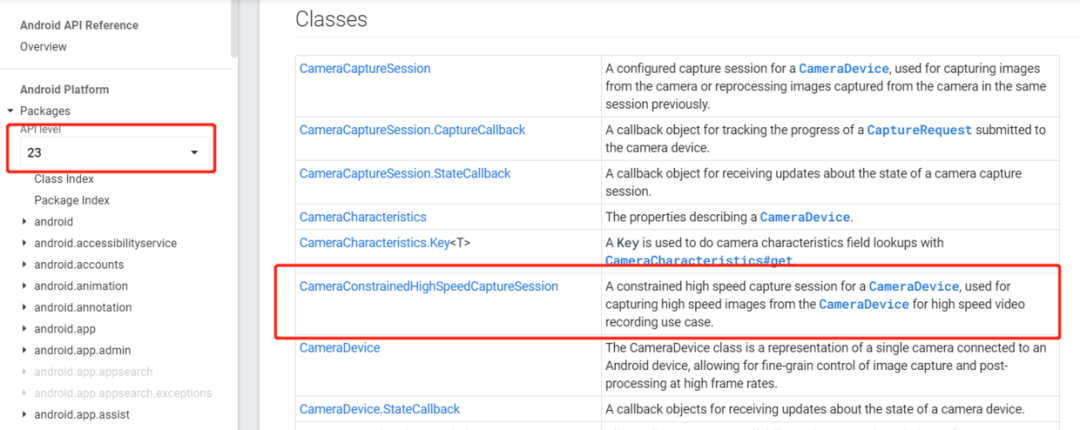Open CameraCaptureSession.StateCallback link

[405, 173]
